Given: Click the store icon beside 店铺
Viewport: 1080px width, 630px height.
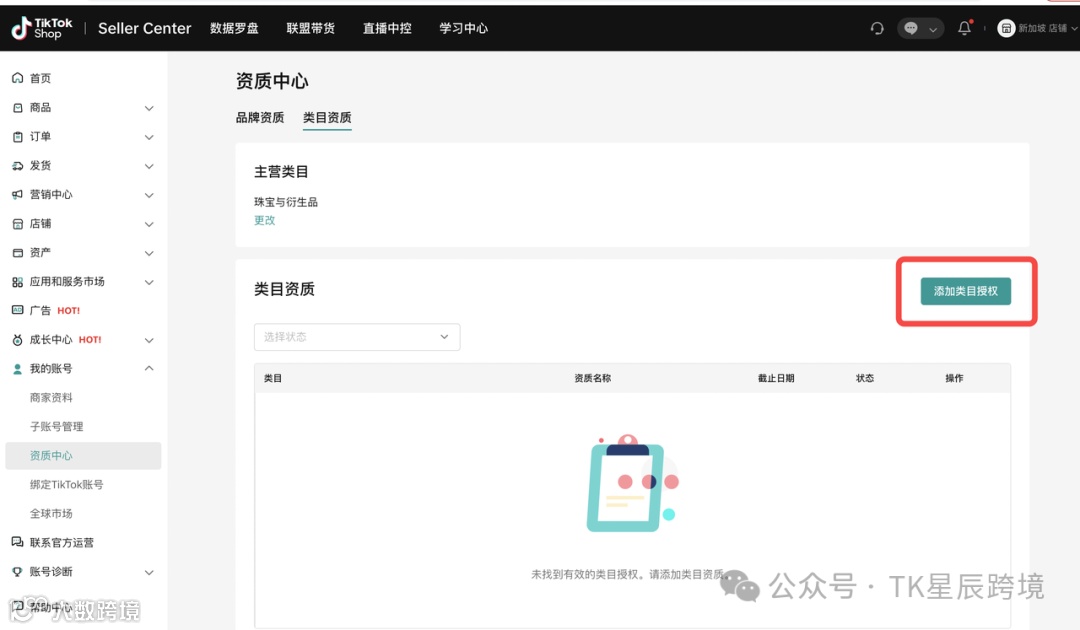Looking at the screenshot, I should coord(18,223).
